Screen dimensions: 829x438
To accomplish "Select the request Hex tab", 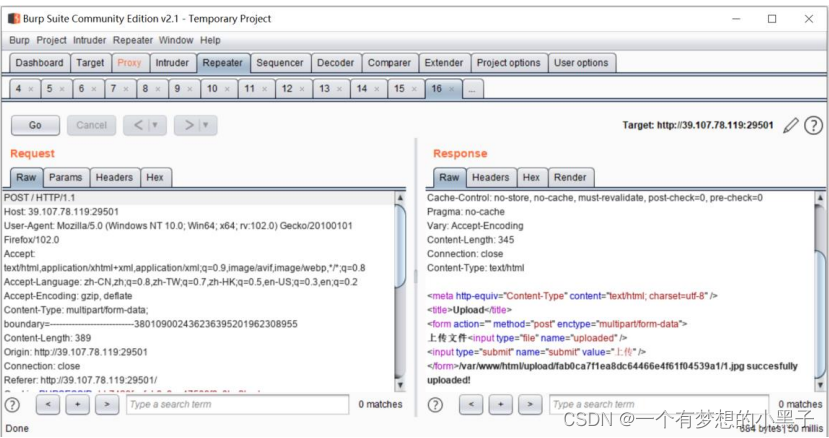I will (155, 178).
